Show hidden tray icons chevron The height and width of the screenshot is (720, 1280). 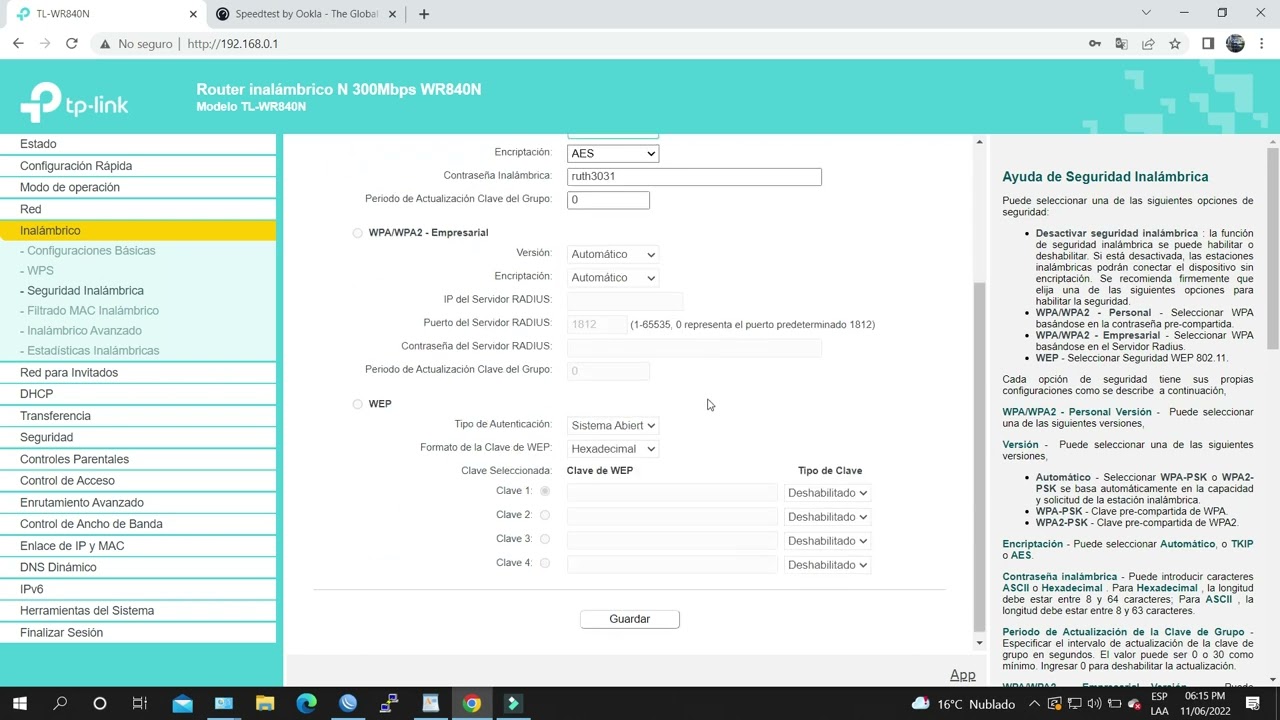pyautogui.click(x=1036, y=703)
